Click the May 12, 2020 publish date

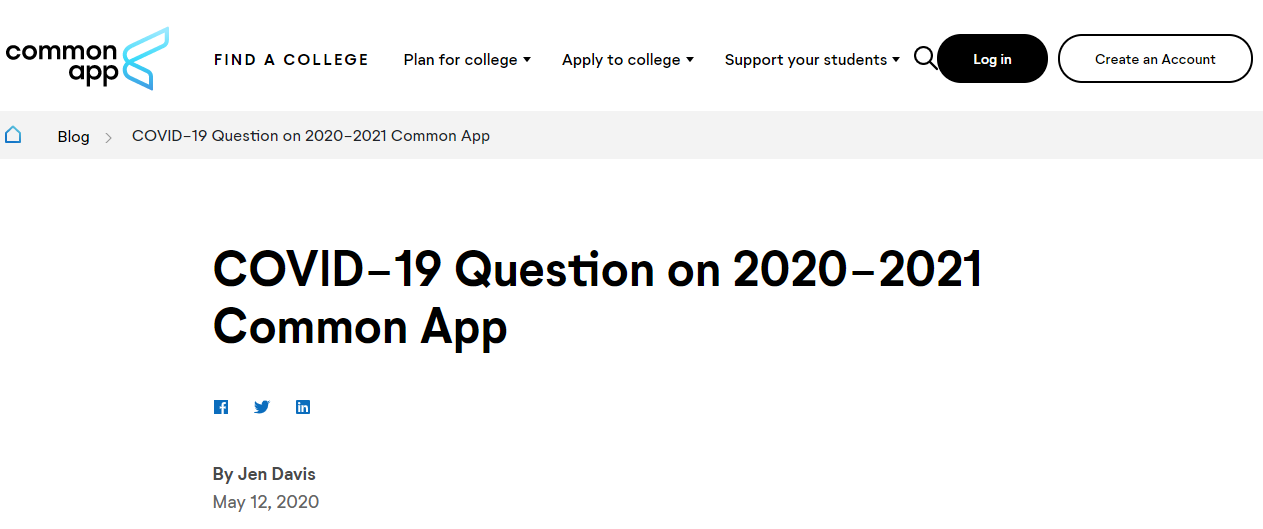[x=266, y=502]
